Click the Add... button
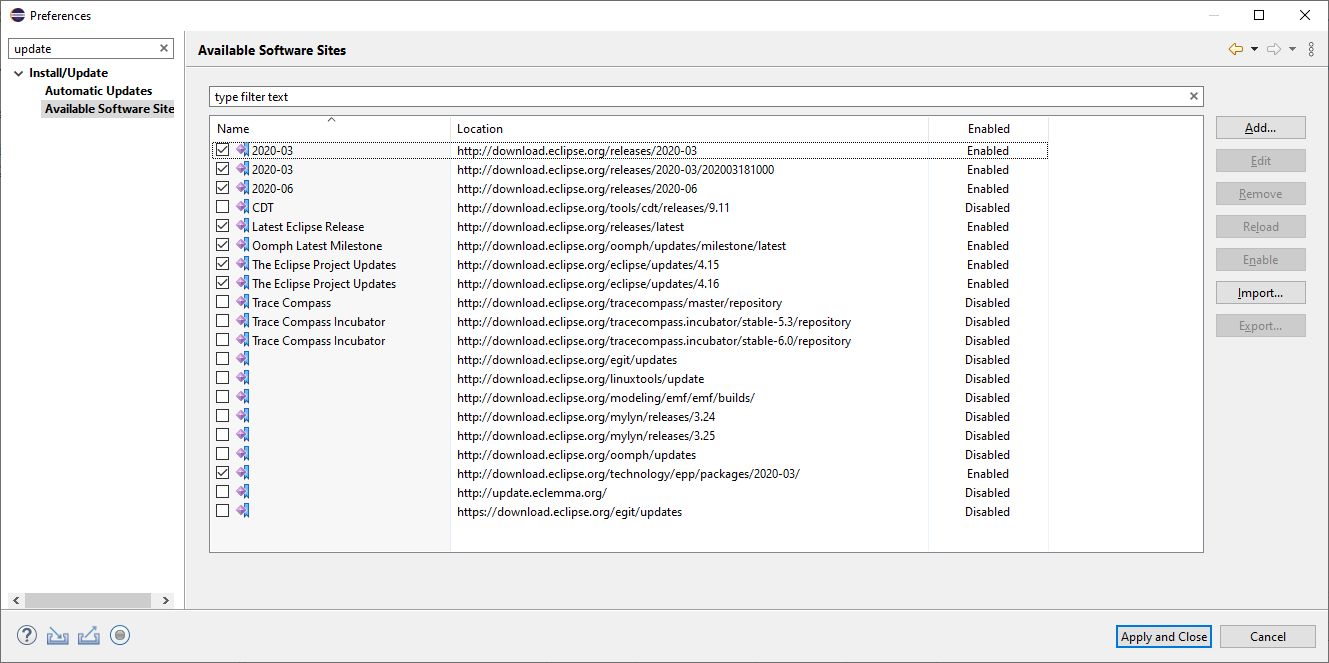The width and height of the screenshot is (1329, 663). (1260, 128)
